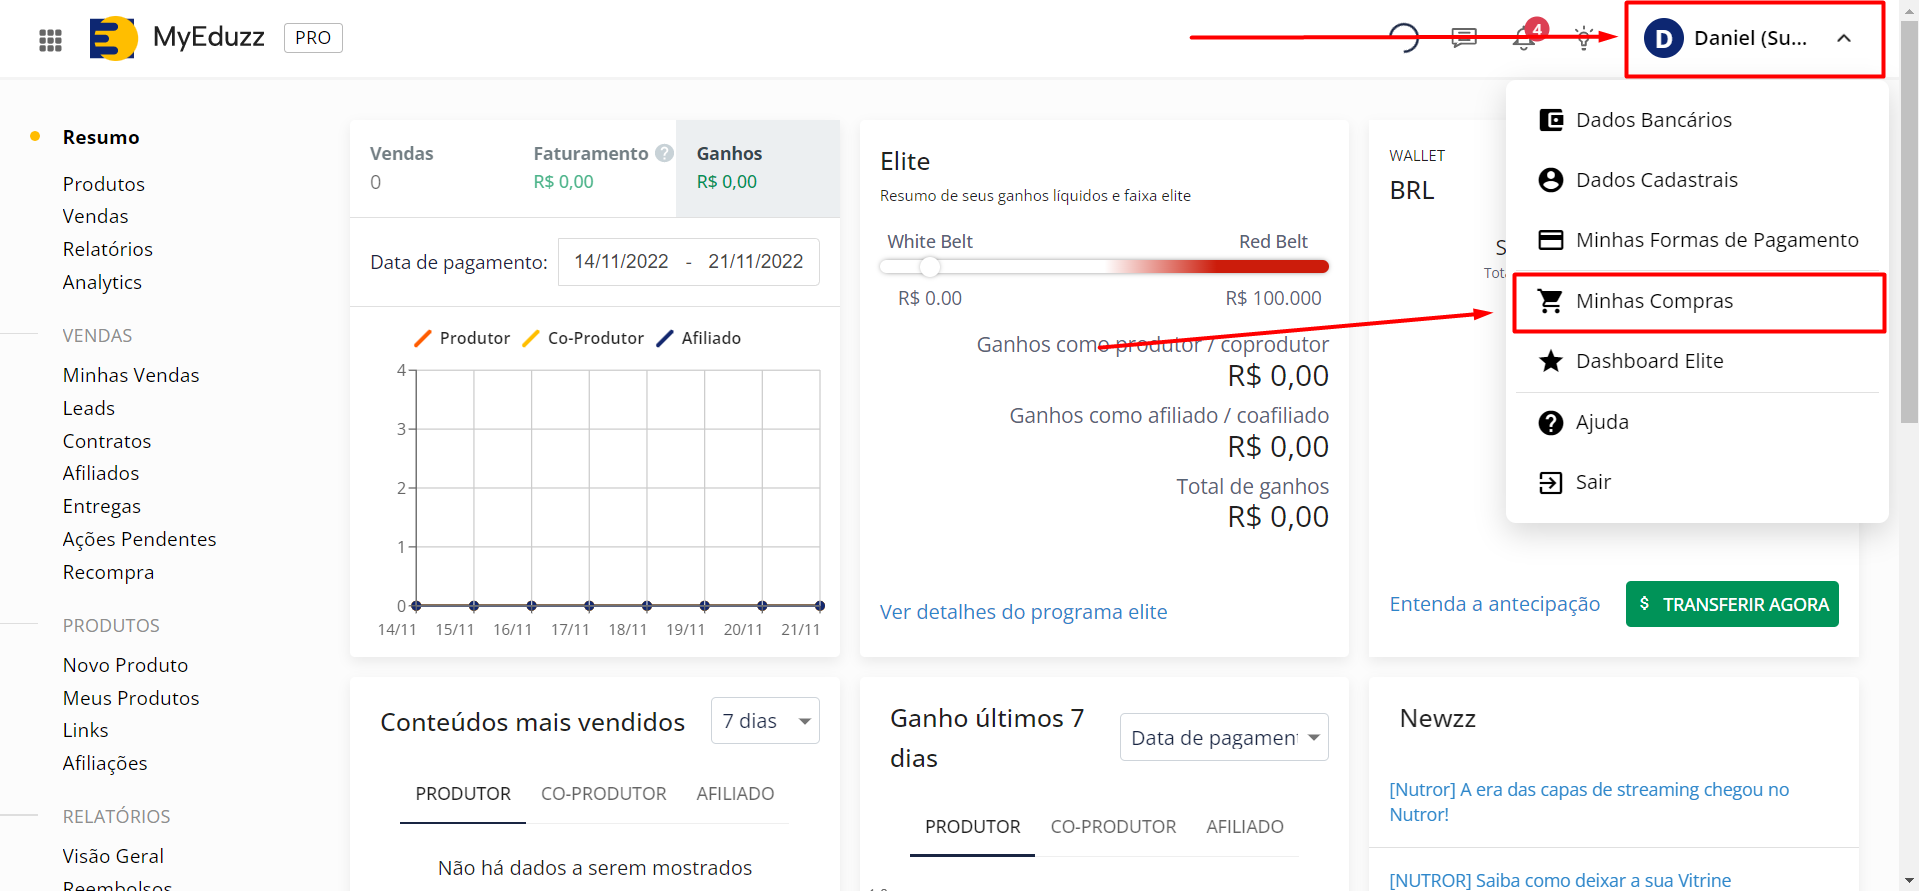This screenshot has width=1919, height=891.
Task: Open Visão Geral sidebar link
Action: click(113, 856)
